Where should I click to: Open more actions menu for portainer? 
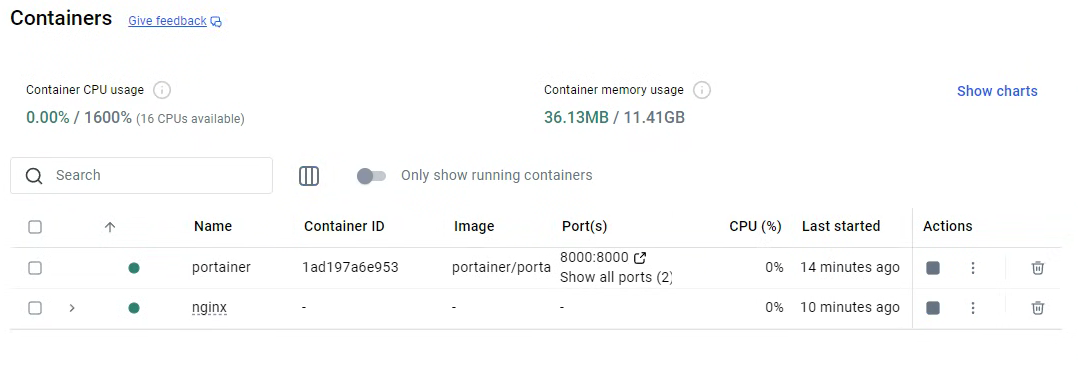[x=973, y=268]
